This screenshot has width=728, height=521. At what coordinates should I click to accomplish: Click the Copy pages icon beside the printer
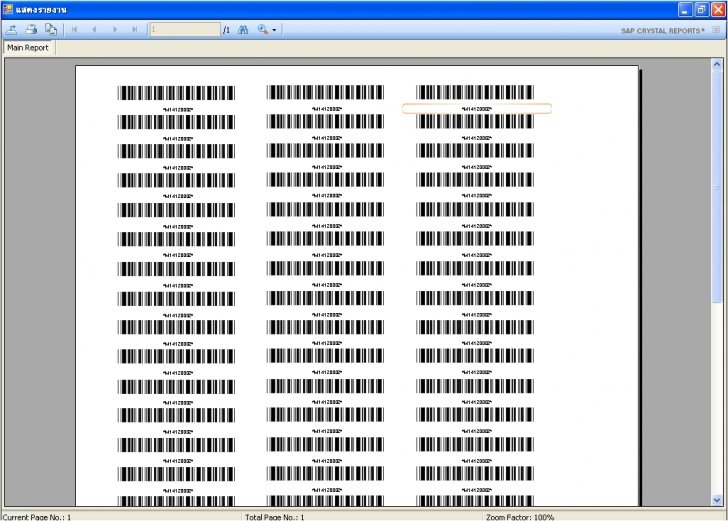click(51, 30)
